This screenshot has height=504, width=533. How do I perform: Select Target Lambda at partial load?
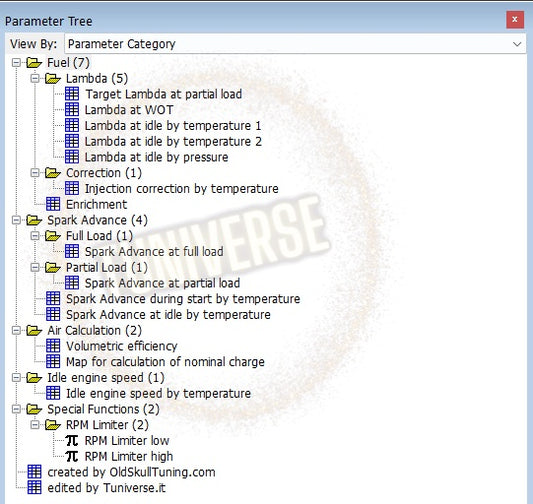(164, 94)
